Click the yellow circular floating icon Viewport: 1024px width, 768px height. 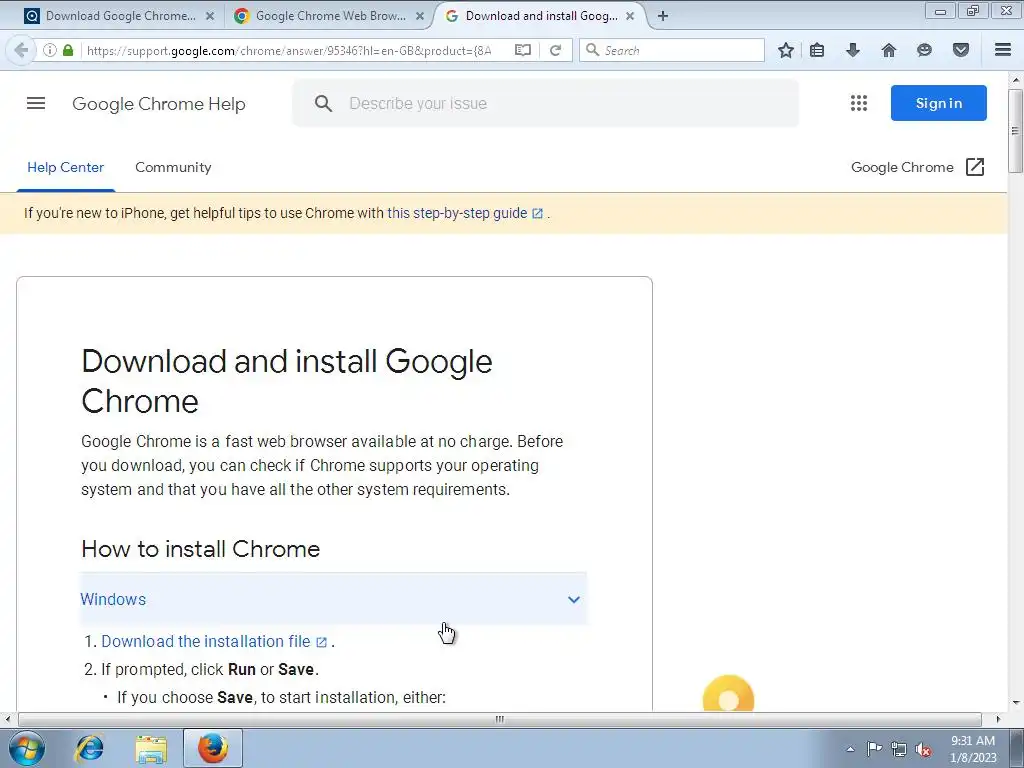(728, 694)
